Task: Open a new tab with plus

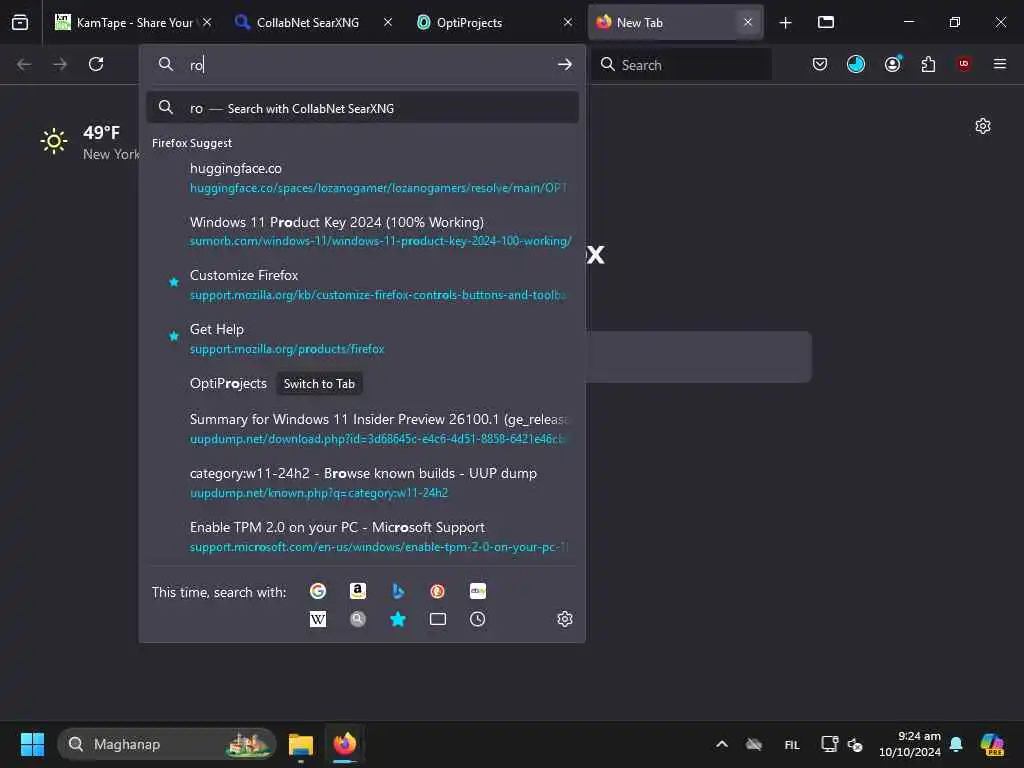Action: 786,23
